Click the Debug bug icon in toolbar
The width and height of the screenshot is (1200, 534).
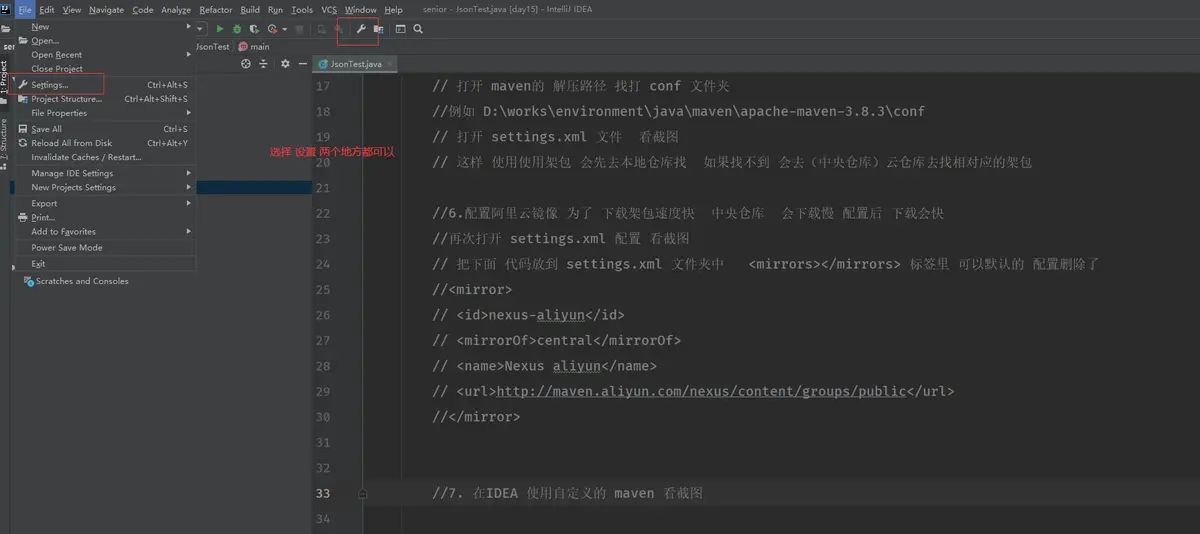click(x=237, y=29)
